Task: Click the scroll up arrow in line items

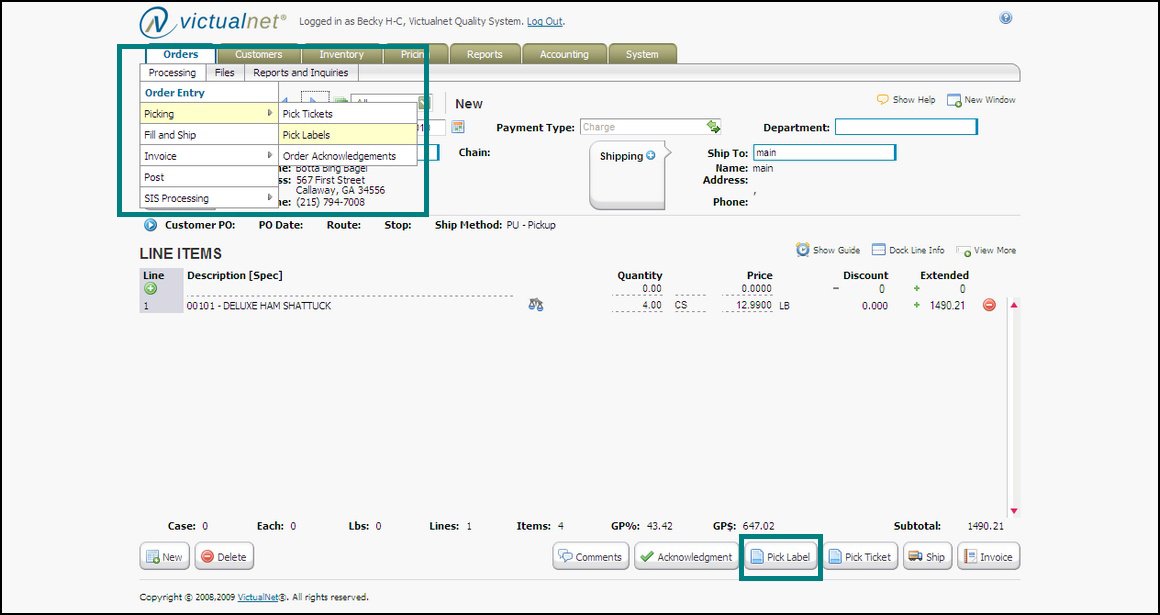Action: click(x=1014, y=305)
